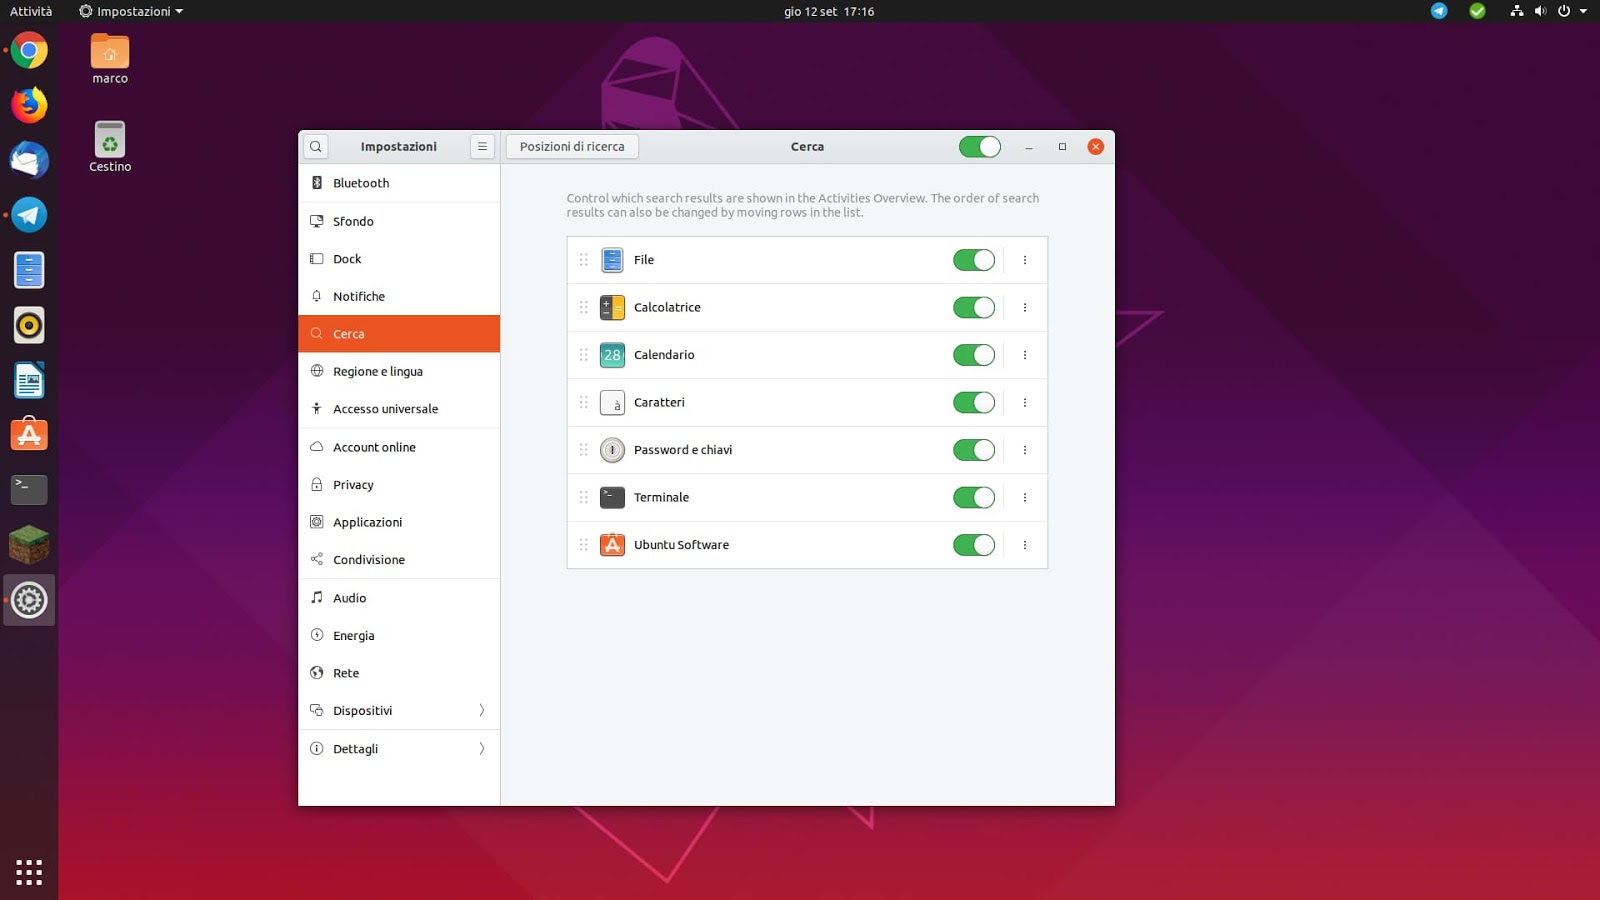Open the three-dot menu for Calendario row
Viewport: 1600px width, 900px height.
point(1025,355)
